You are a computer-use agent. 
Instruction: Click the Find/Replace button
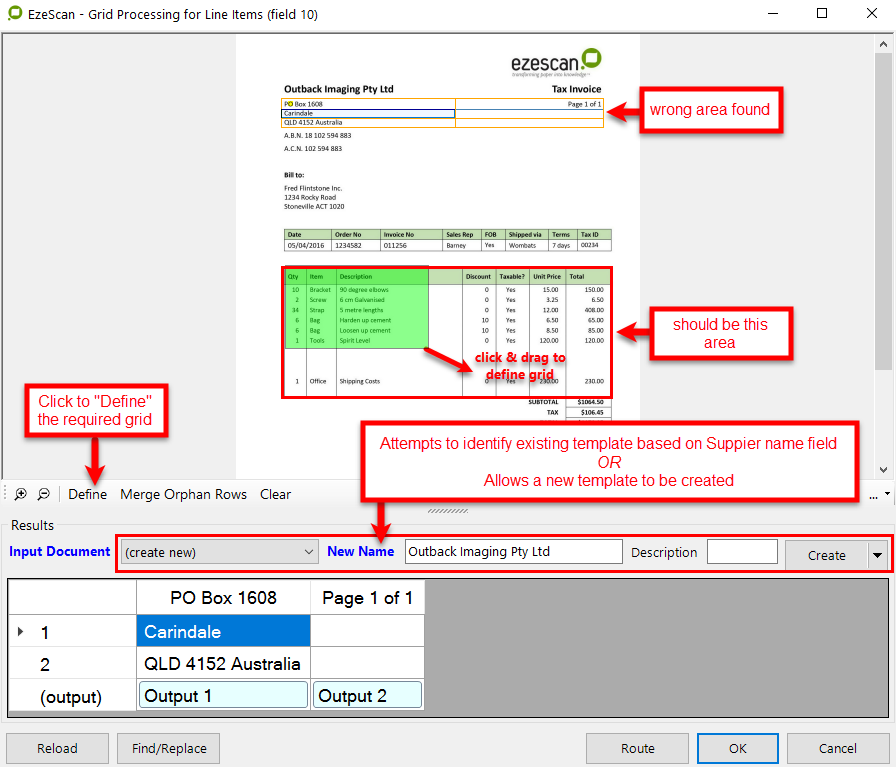168,748
